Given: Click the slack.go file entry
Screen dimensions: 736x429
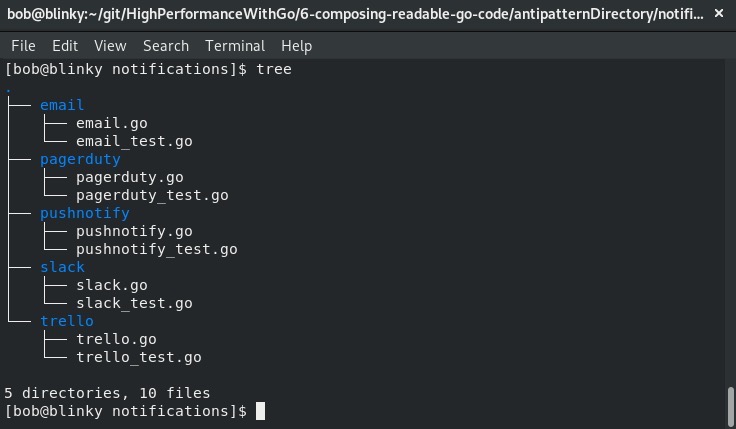Looking at the screenshot, I should tap(112, 285).
